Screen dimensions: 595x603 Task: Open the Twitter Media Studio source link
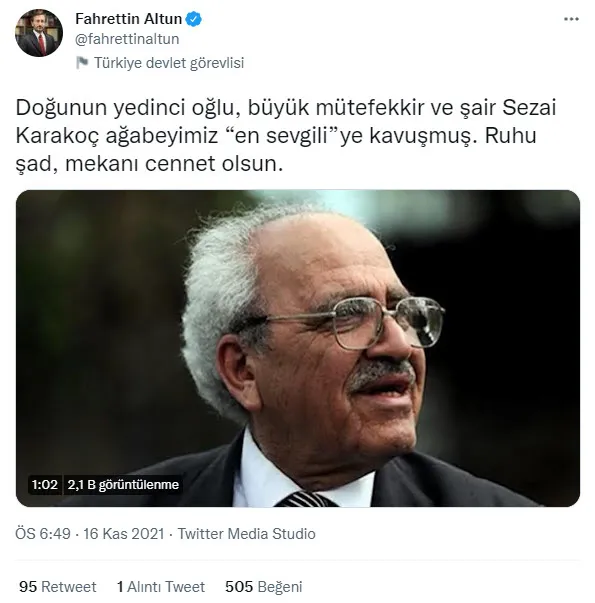click(247, 534)
